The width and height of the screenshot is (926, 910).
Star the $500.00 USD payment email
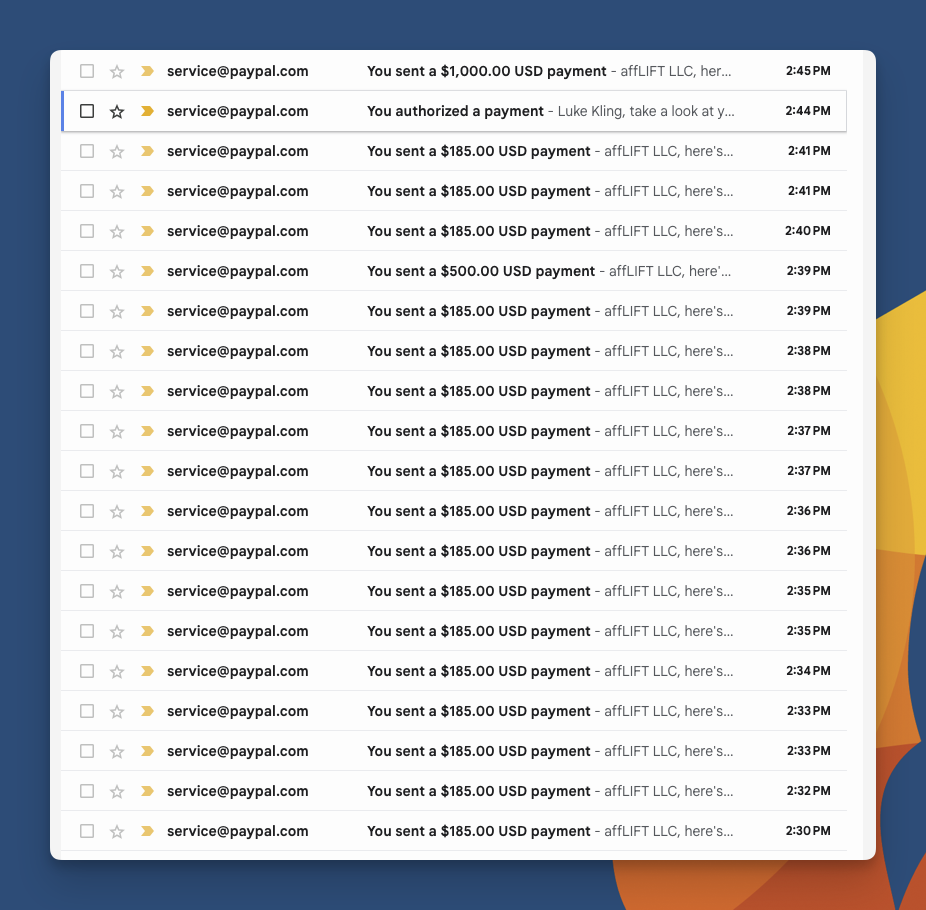pos(117,271)
